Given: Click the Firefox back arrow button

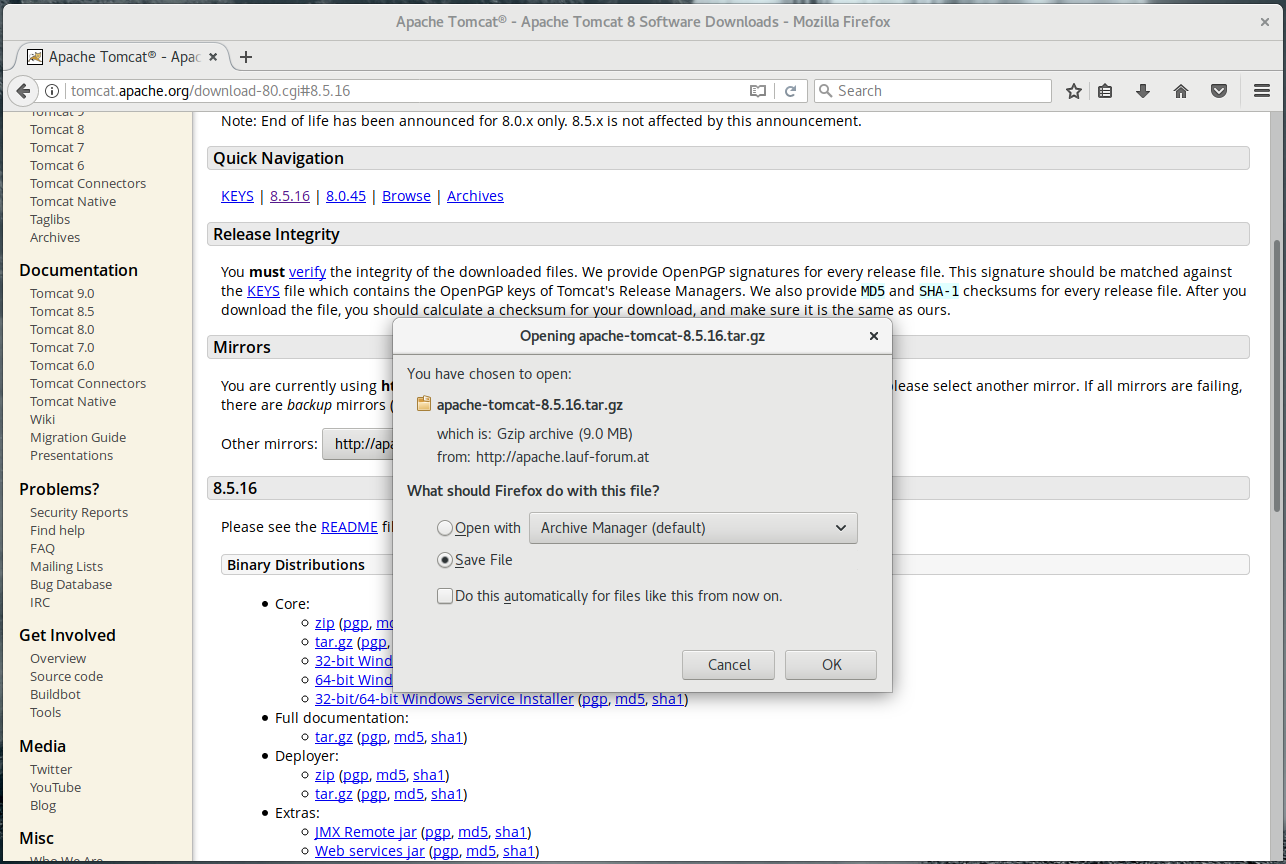Looking at the screenshot, I should (23, 91).
